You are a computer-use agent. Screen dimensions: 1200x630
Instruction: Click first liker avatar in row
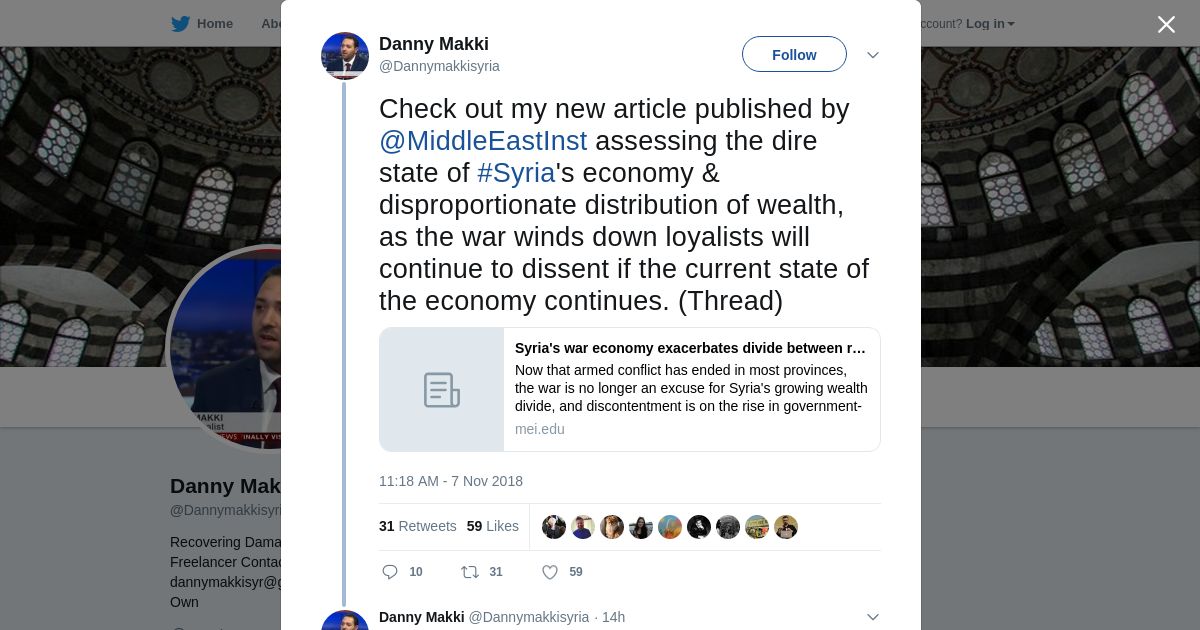[x=554, y=527]
